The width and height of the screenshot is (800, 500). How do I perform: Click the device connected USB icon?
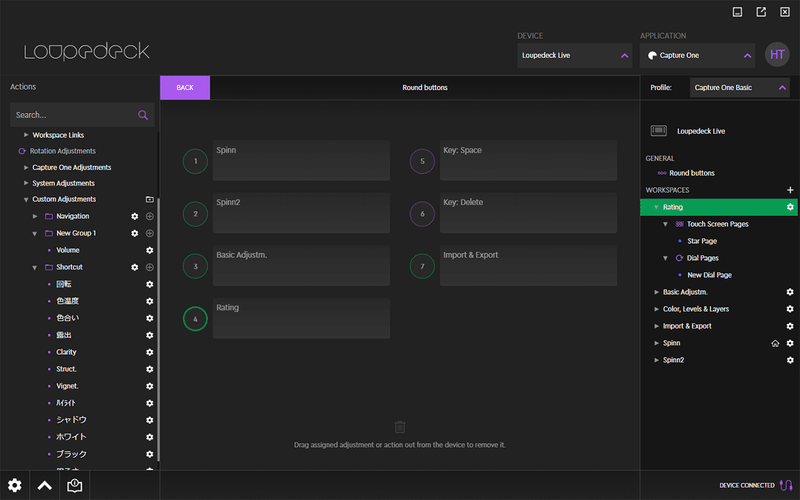pyautogui.click(x=786, y=485)
